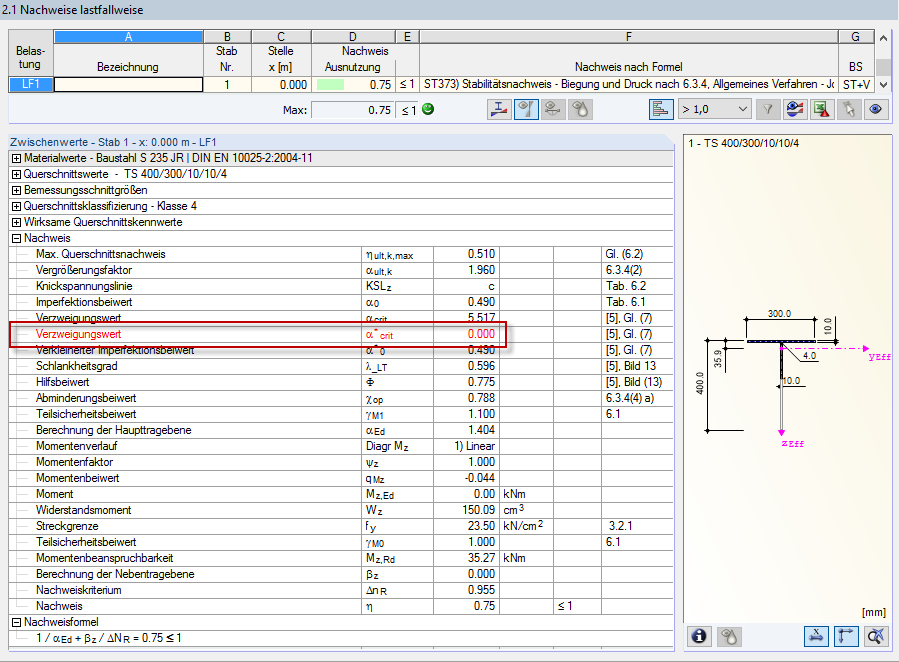This screenshot has height=662, width=899.
Task: Expand Querschnittswerte TS 400/300 node
Action: [x=17, y=174]
